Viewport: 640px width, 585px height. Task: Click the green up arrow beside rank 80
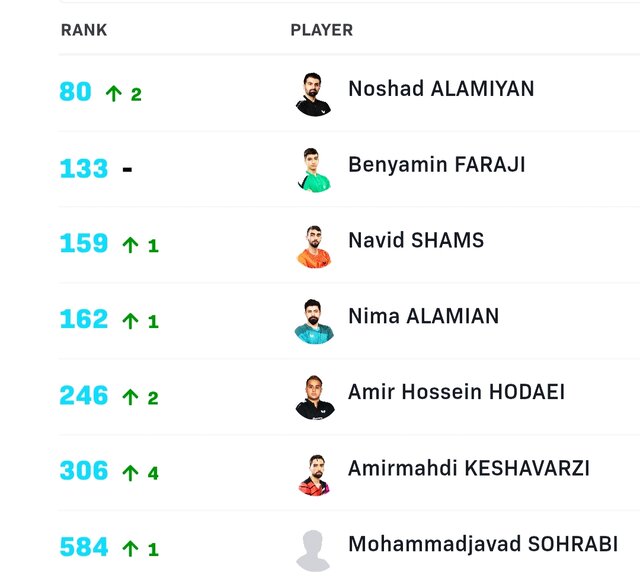[x=114, y=94]
